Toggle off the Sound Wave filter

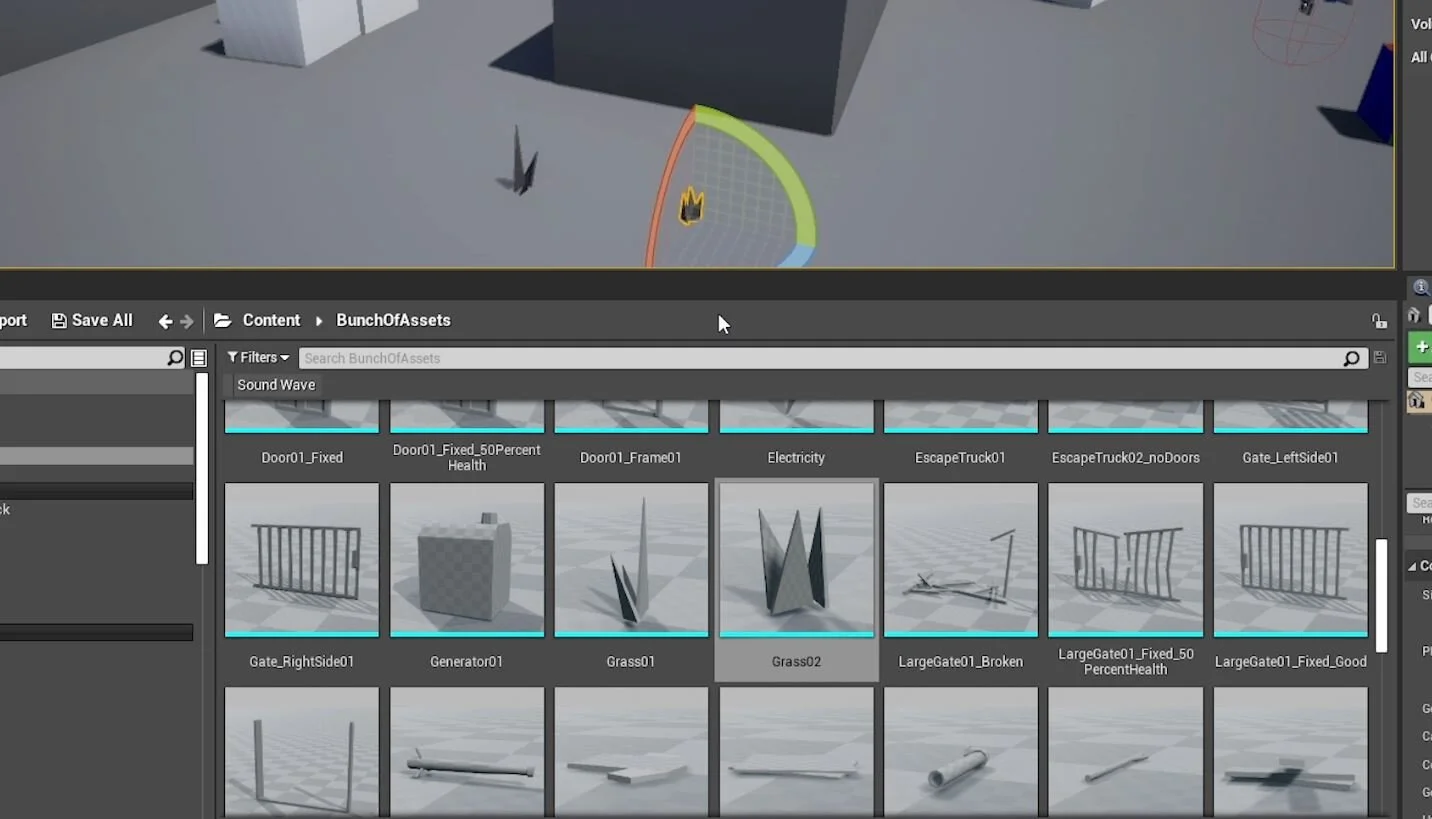[275, 384]
